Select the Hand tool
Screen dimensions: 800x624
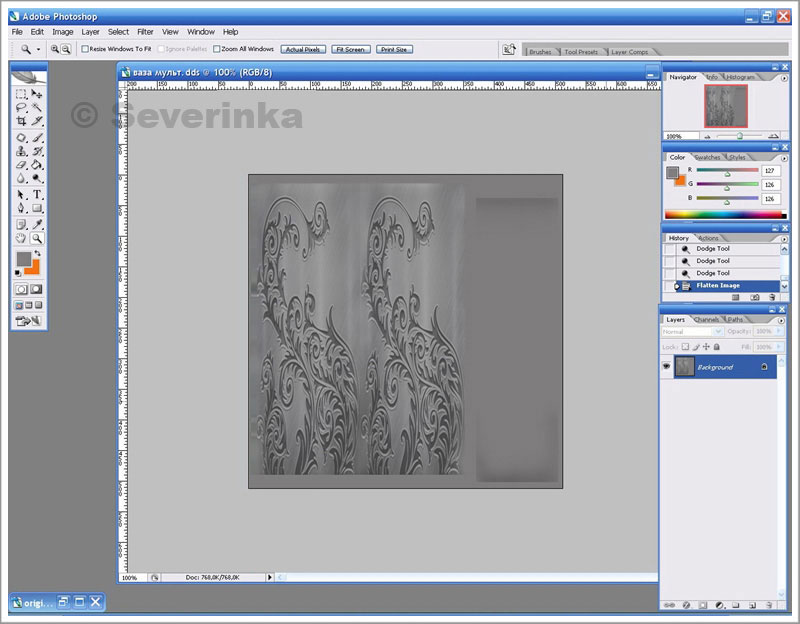(21, 238)
